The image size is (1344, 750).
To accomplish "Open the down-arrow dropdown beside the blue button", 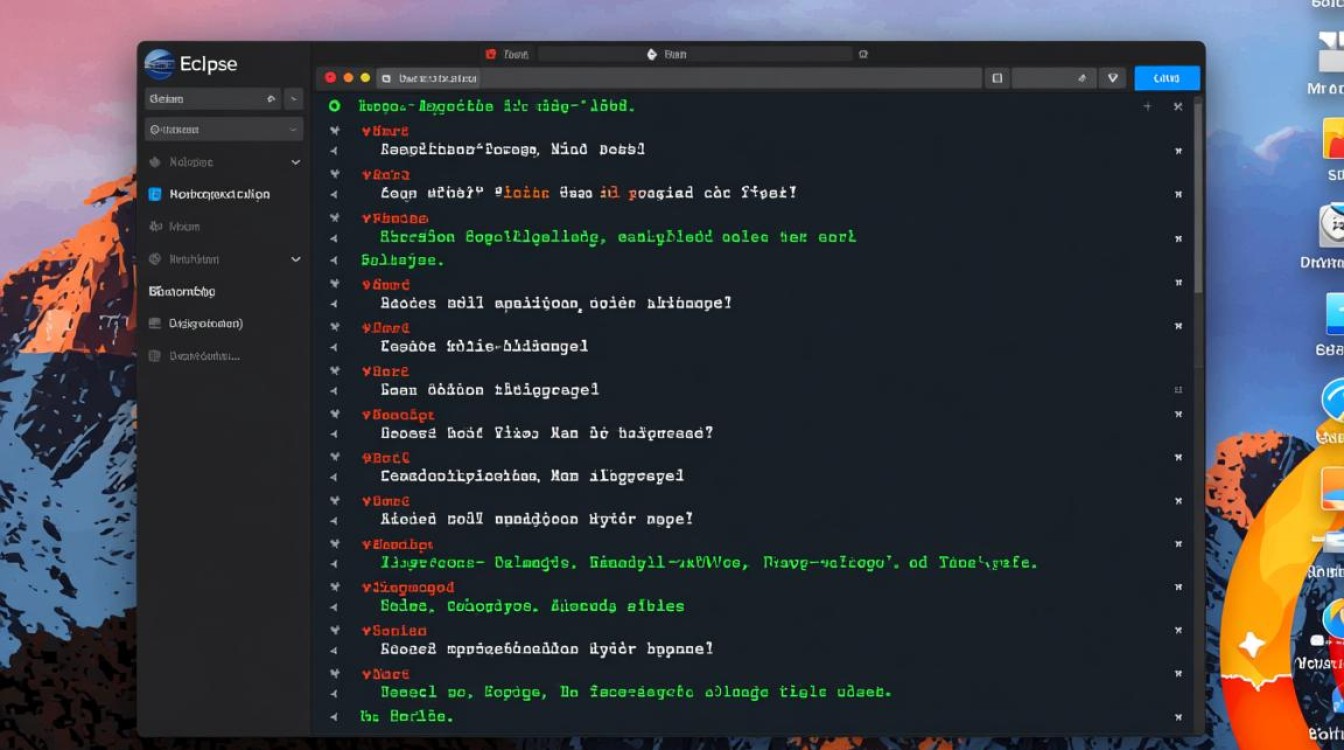I will click(1112, 78).
